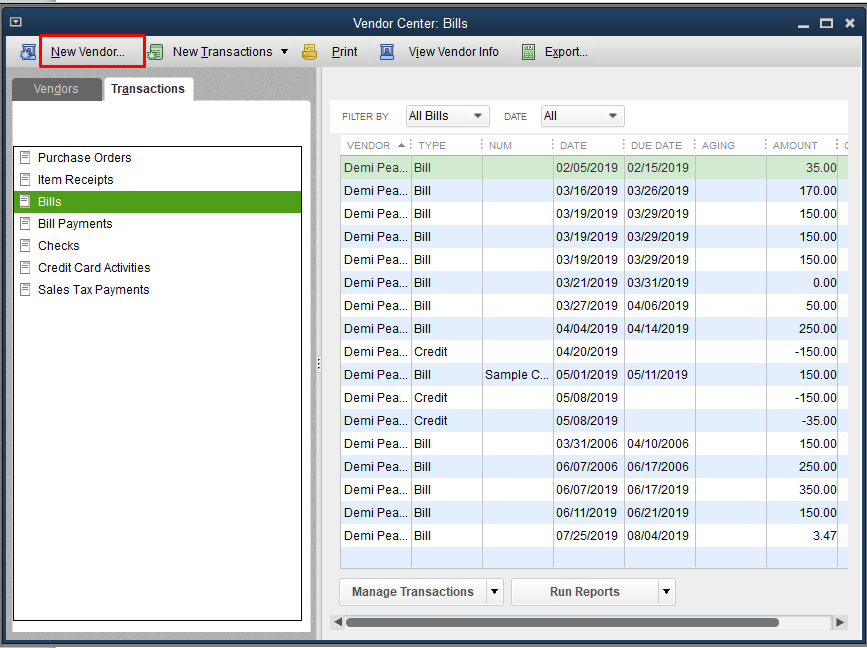Screen dimensions: 867x648
Task: Click the Credit Card Activities document icon
Action: click(x=25, y=268)
